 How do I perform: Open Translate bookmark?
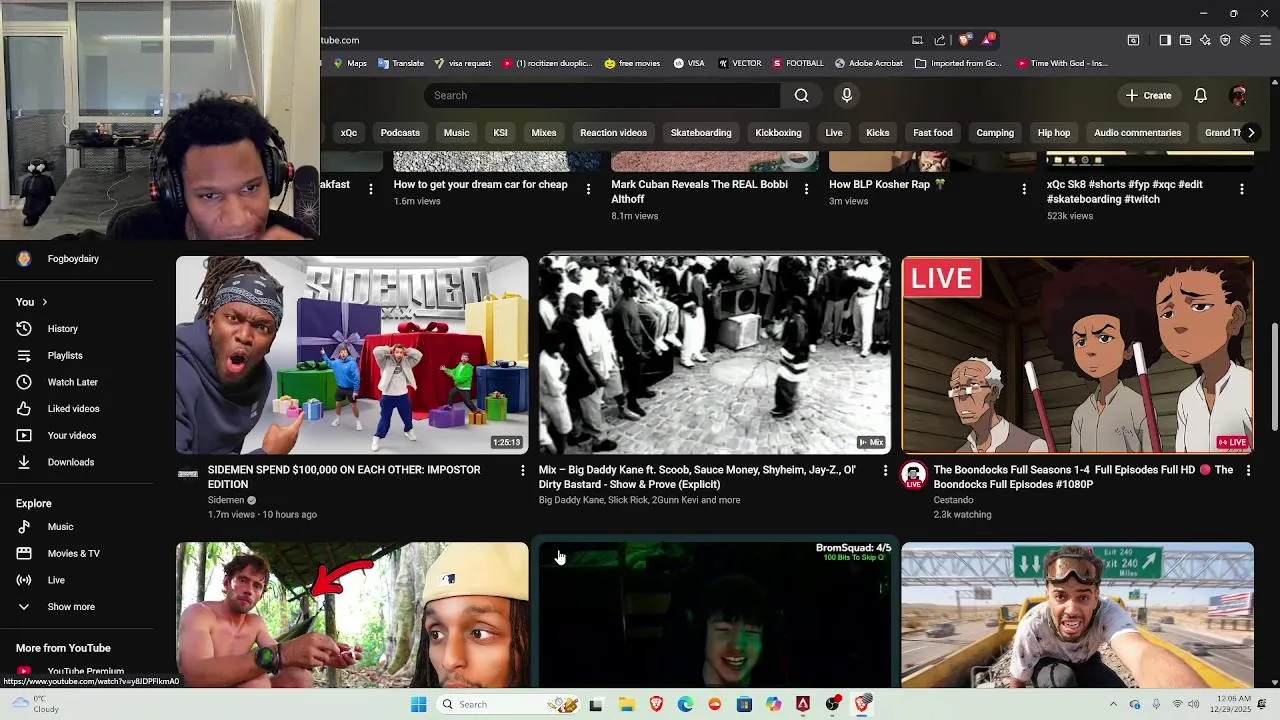tap(400, 63)
